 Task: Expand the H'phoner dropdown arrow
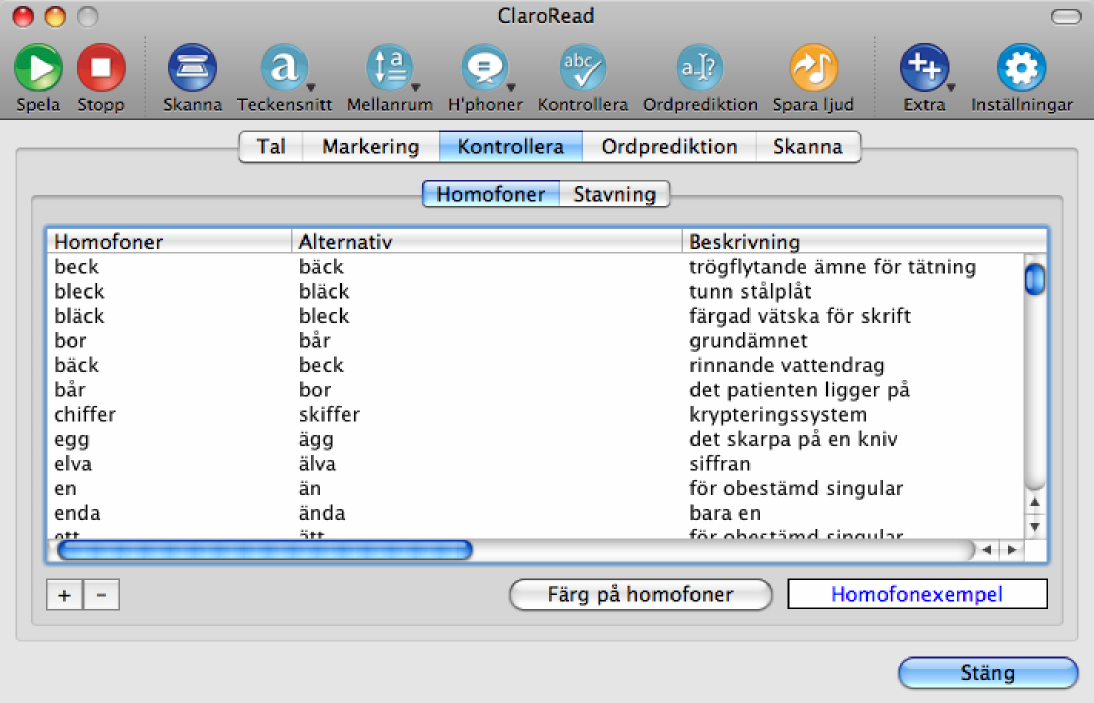point(511,88)
